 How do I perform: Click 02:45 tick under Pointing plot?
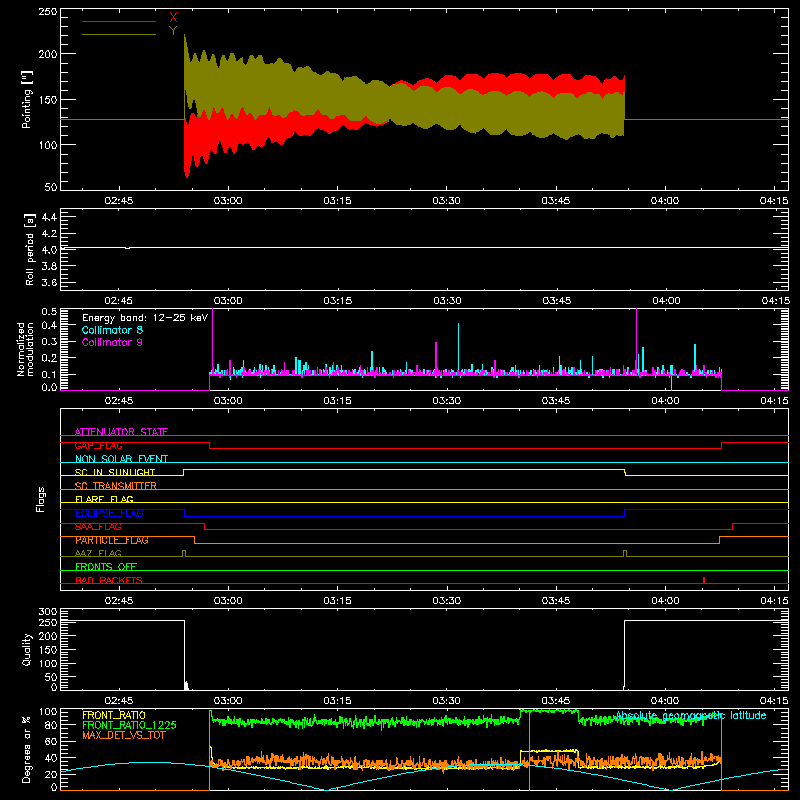click(x=119, y=201)
